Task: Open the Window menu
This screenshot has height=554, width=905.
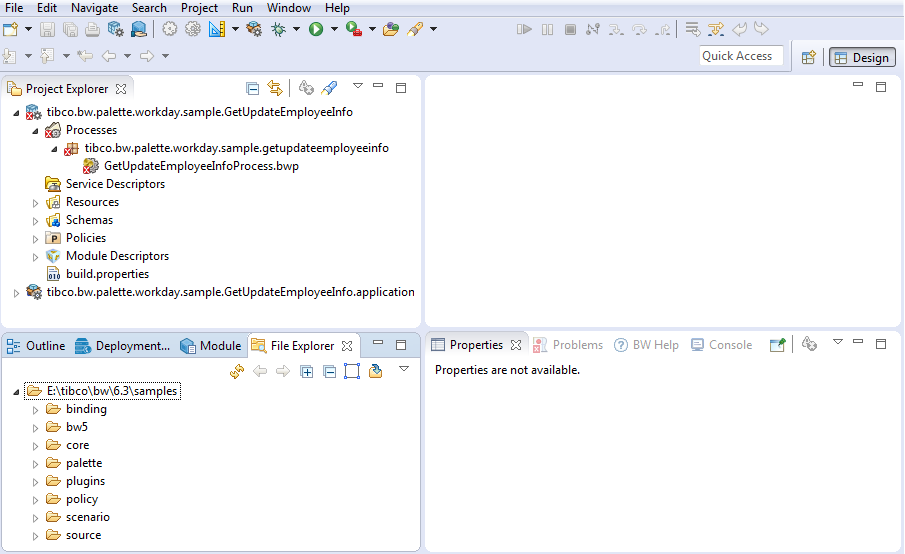Action: tap(289, 8)
